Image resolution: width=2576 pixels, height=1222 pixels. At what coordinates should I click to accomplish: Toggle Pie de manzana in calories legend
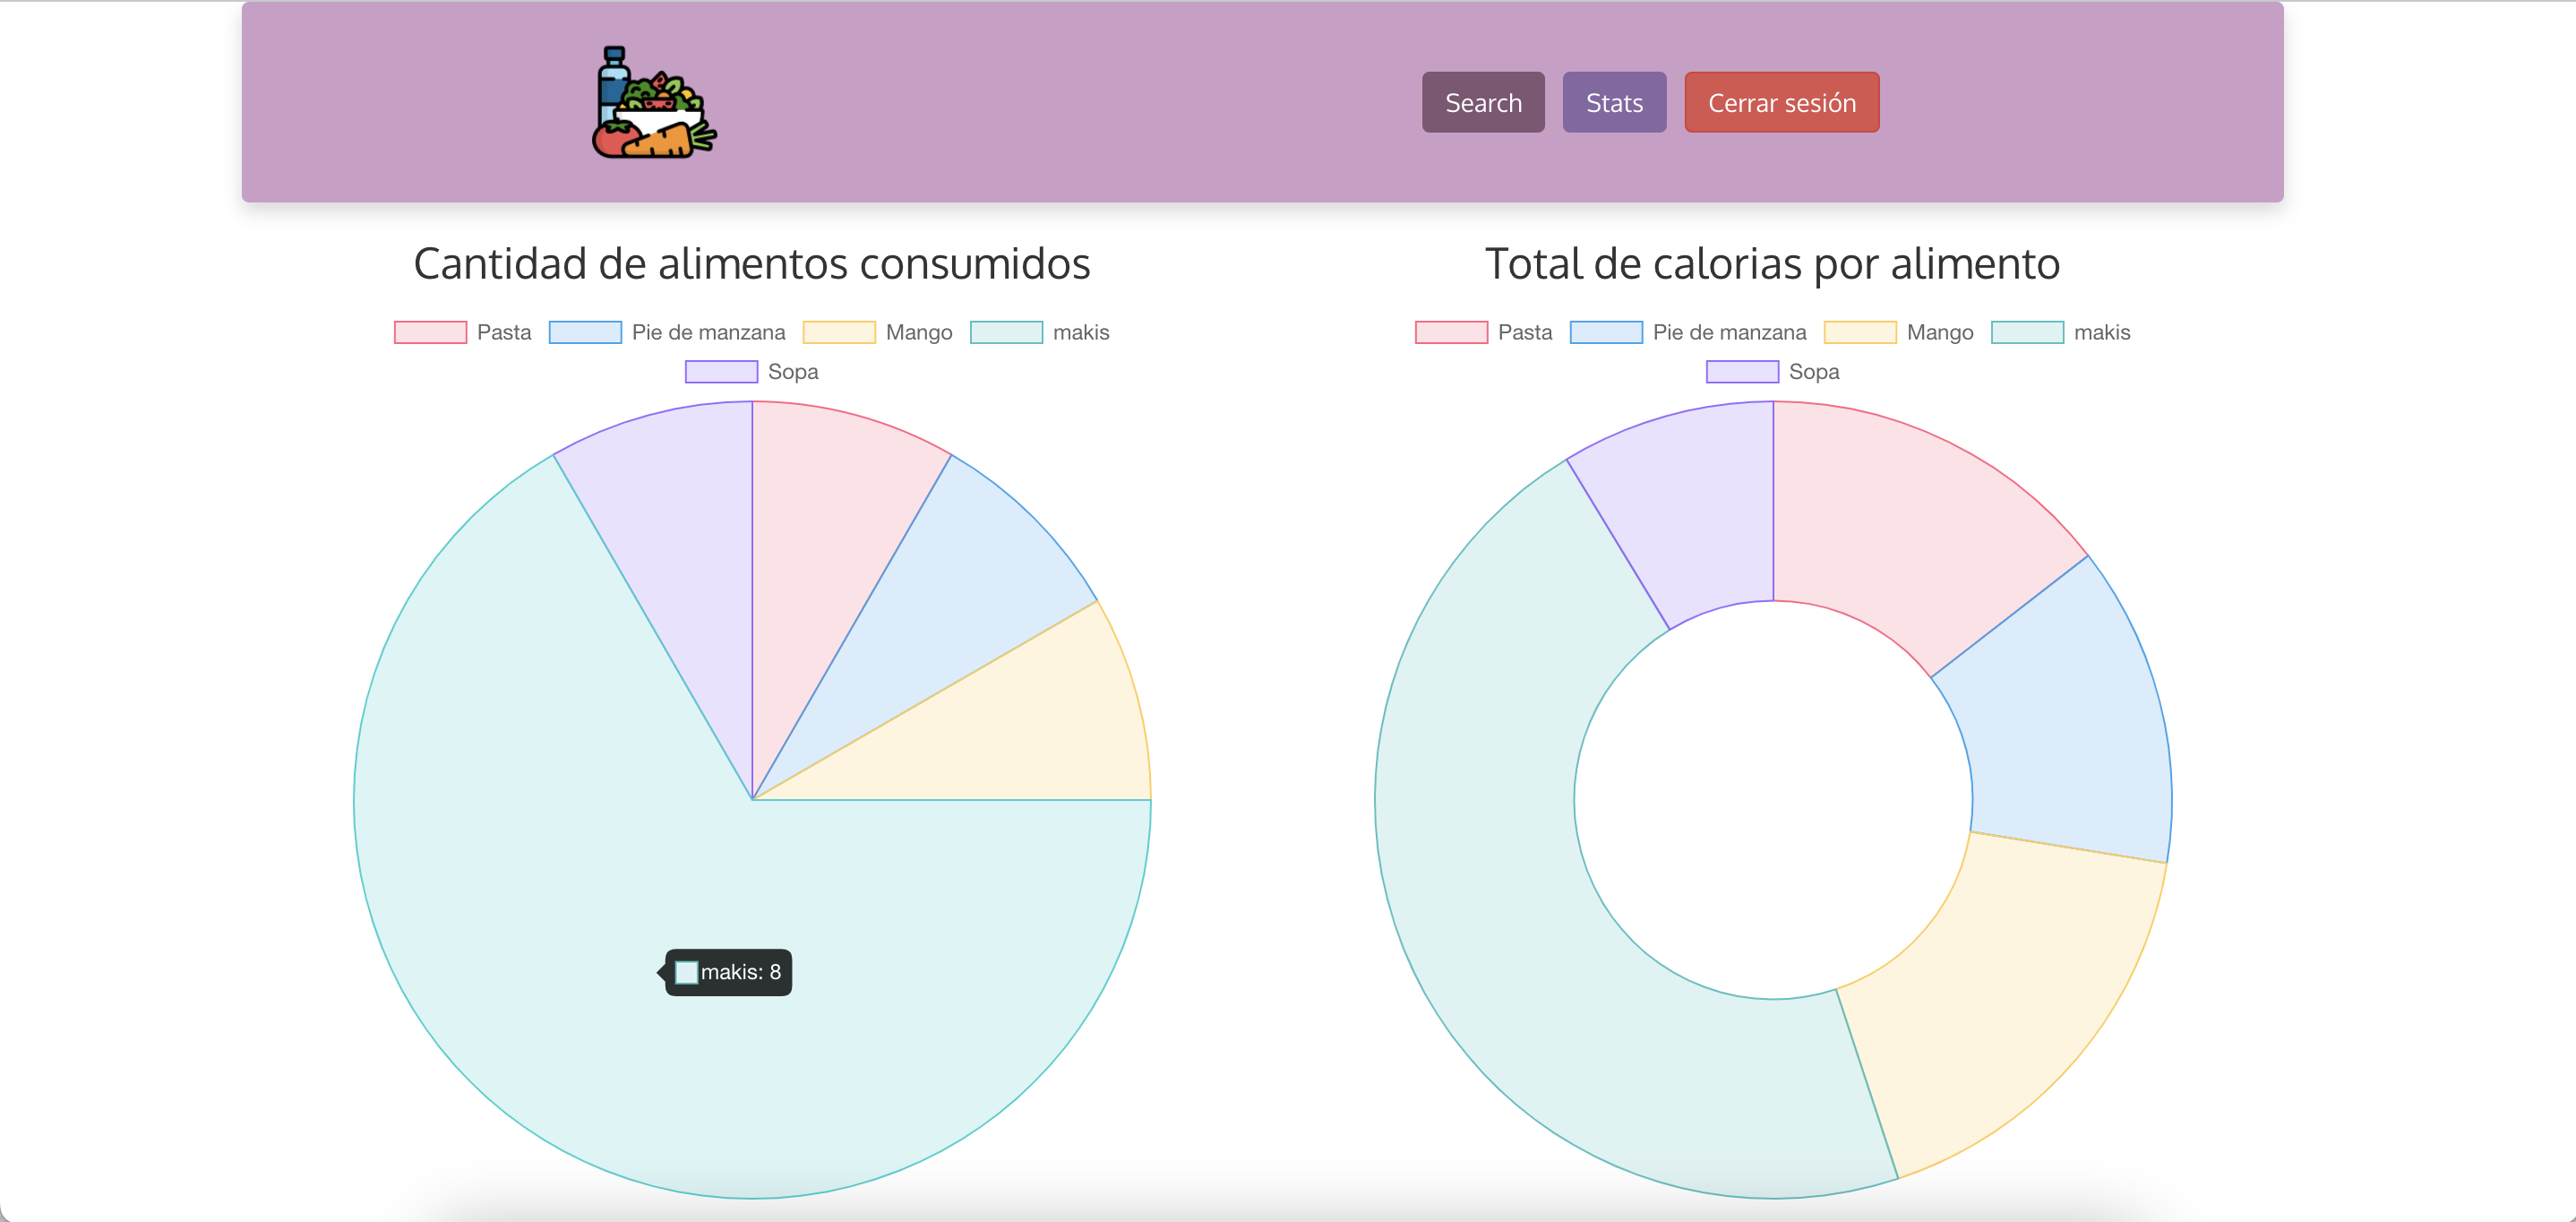(x=1606, y=332)
